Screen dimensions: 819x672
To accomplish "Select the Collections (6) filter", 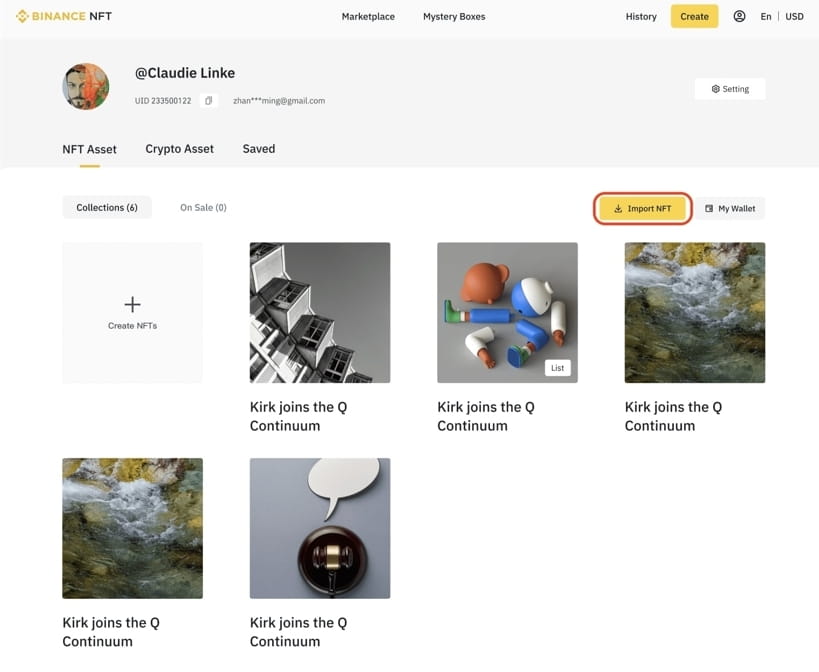I will pos(107,208).
